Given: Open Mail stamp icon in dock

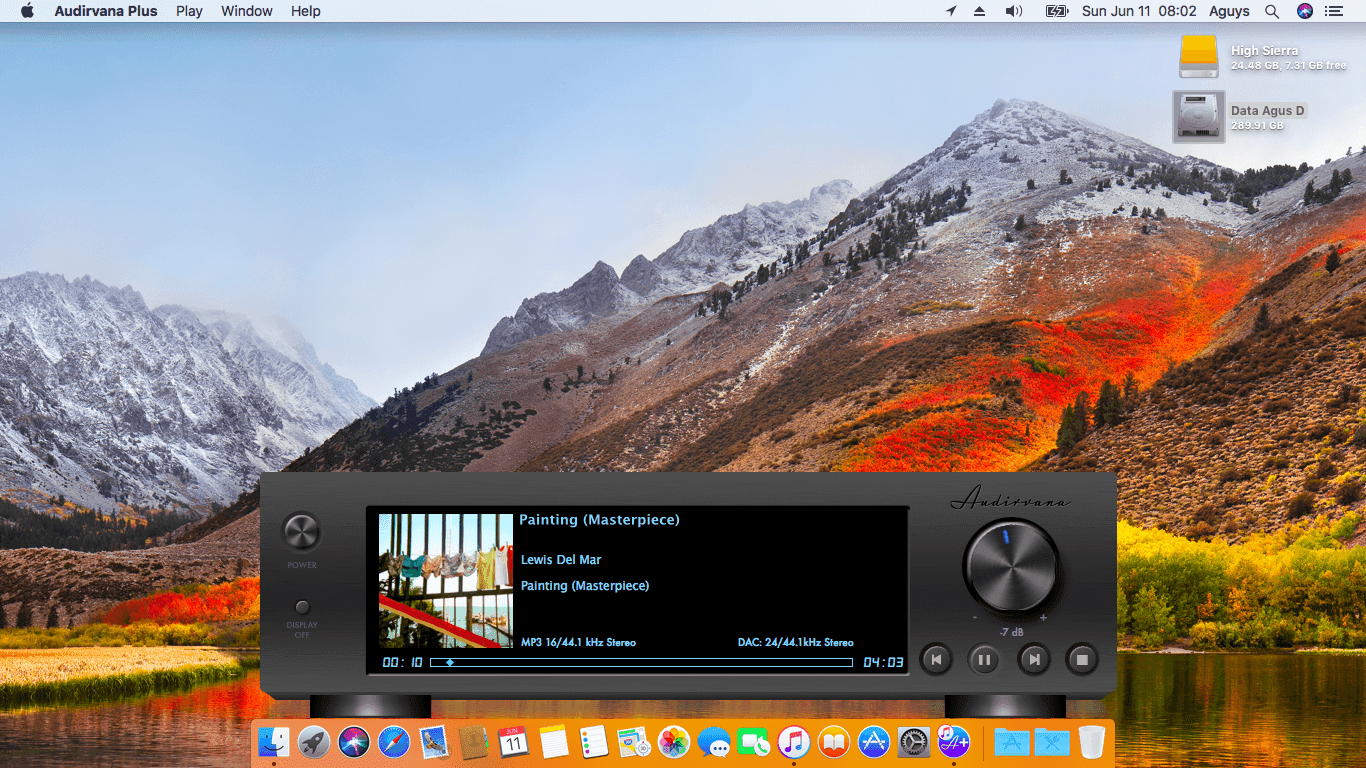Looking at the screenshot, I should tap(434, 742).
